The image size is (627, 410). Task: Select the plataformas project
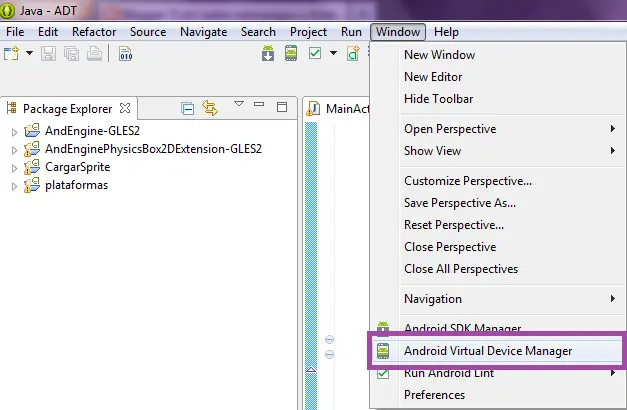76,185
